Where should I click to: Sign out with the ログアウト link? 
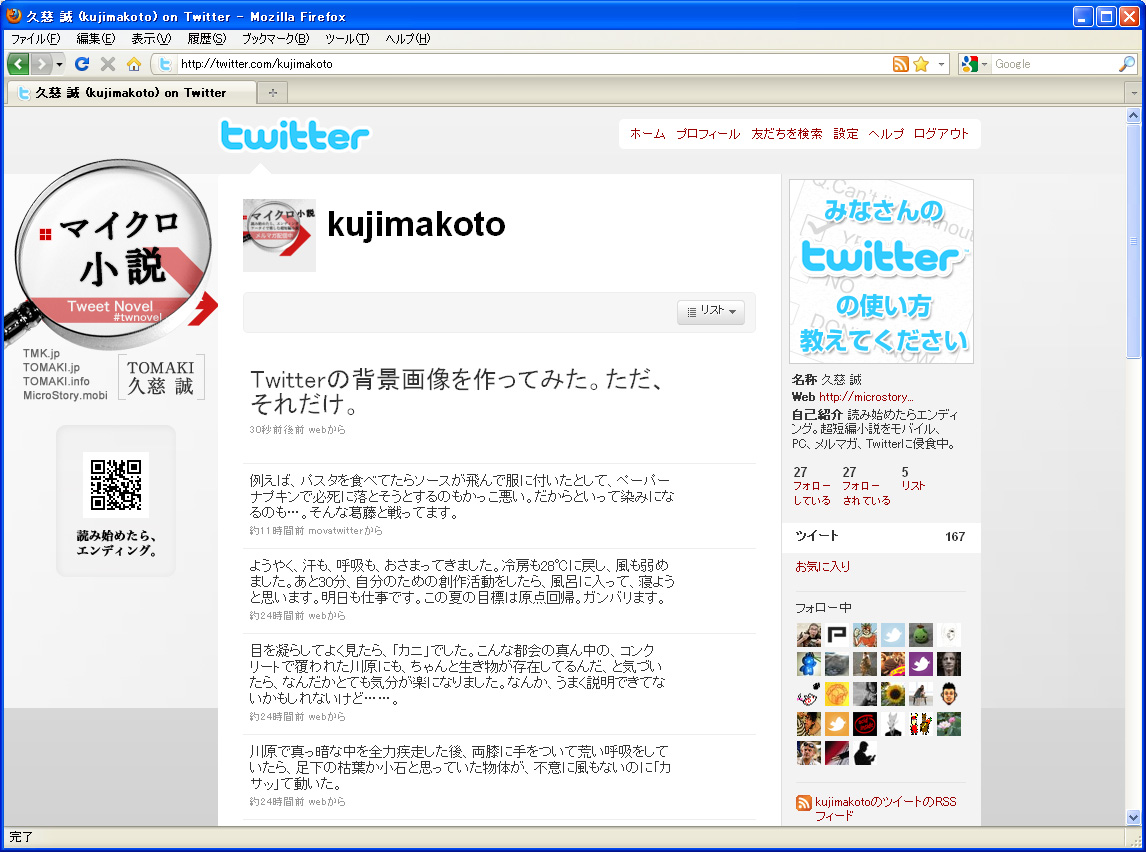coord(941,134)
